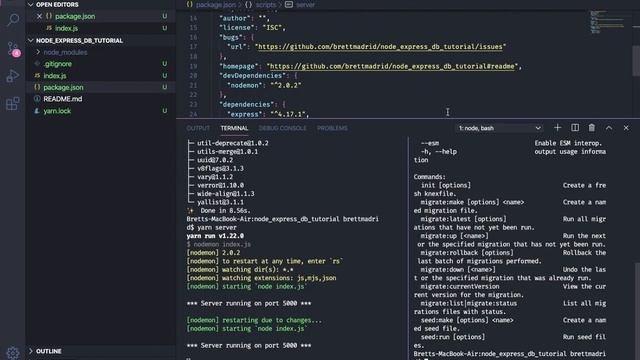
Task: Select the terminal dropdown '1: node, bash'
Action: [x=499, y=128]
